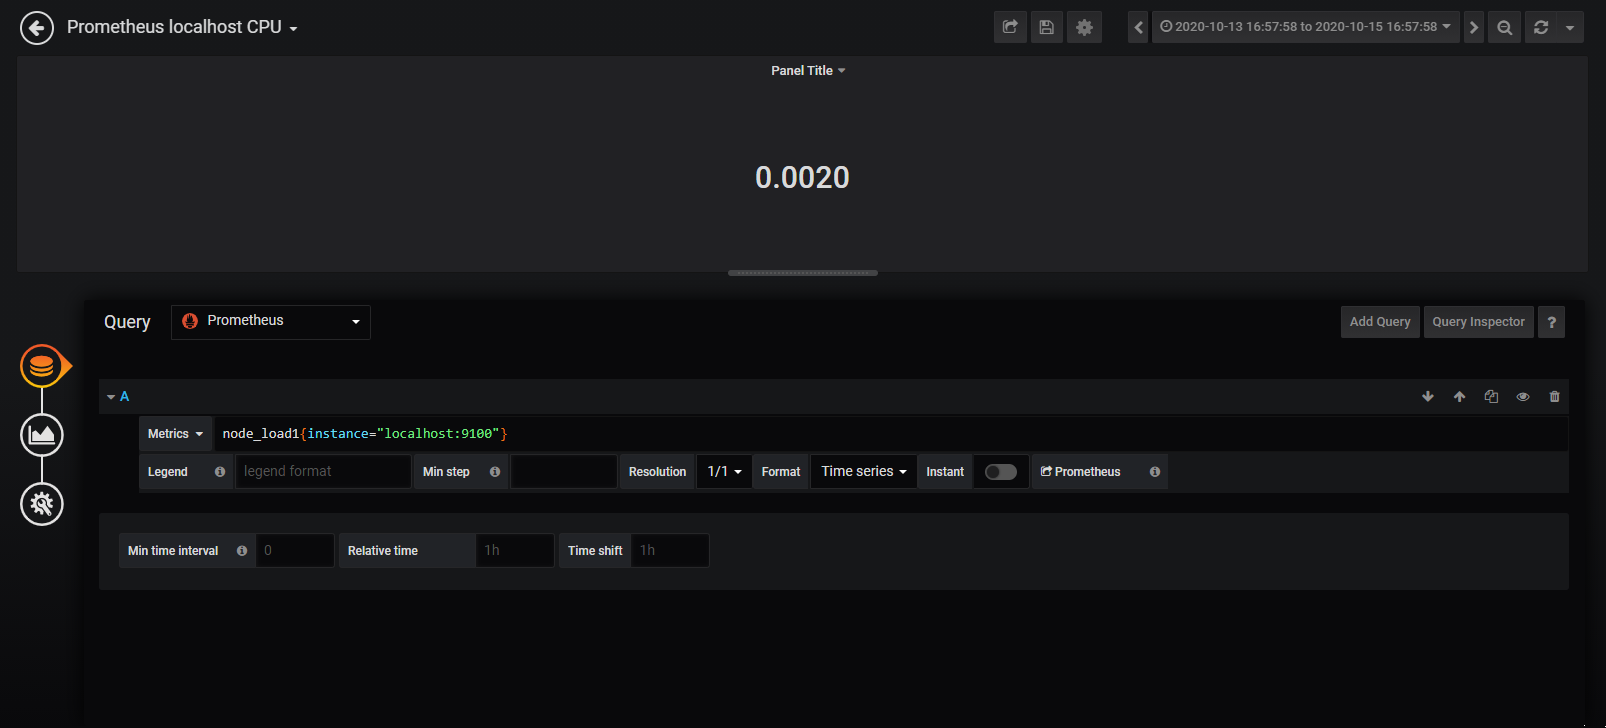The width and height of the screenshot is (1606, 728).
Task: Open query help with the question mark
Action: coord(1551,322)
